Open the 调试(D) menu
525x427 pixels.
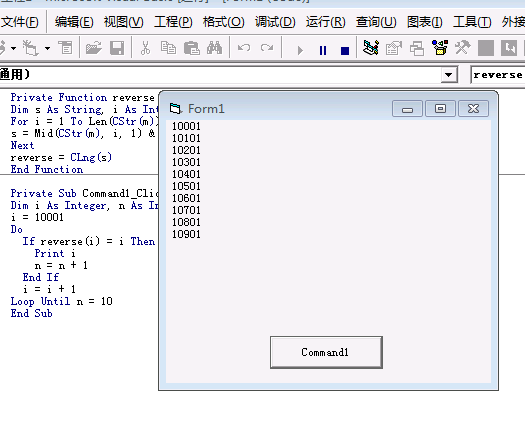tap(275, 22)
